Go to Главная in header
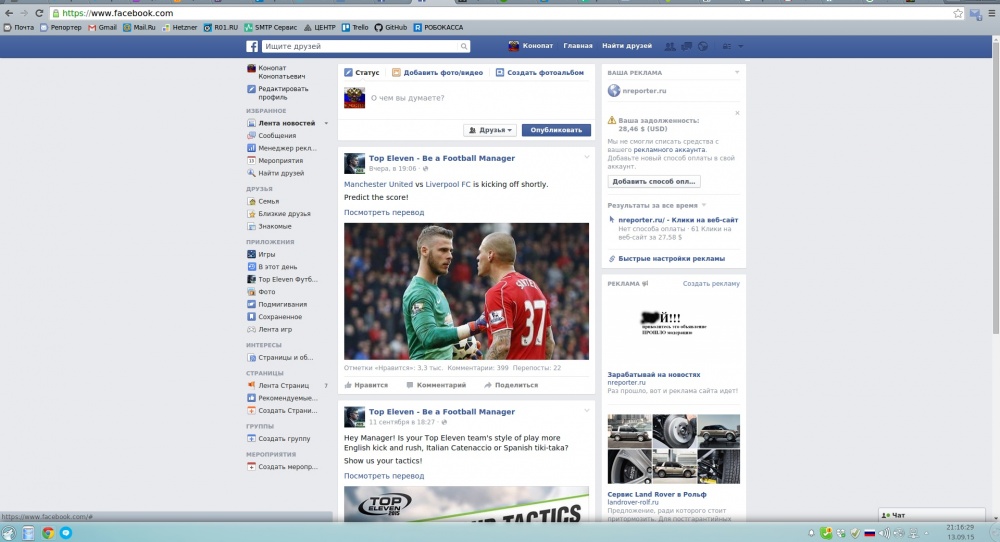The image size is (1000, 542). (578, 46)
